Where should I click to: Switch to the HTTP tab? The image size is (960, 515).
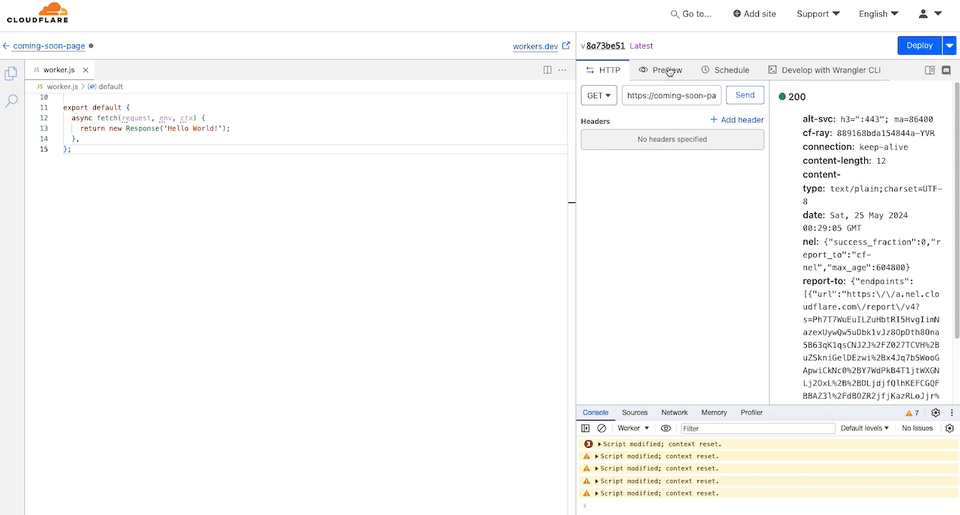point(603,70)
